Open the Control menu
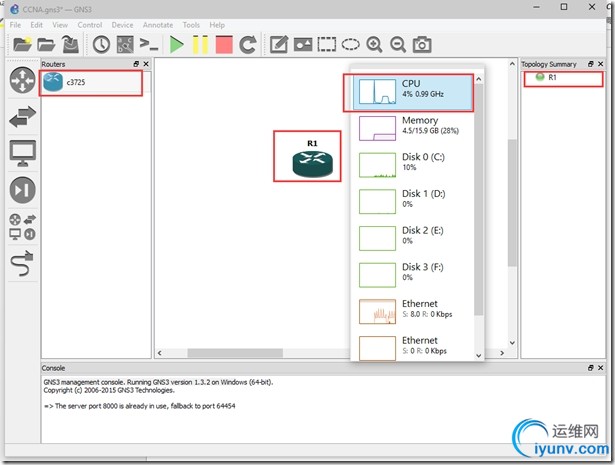Screen dimensions: 615x465 (x=90, y=25)
